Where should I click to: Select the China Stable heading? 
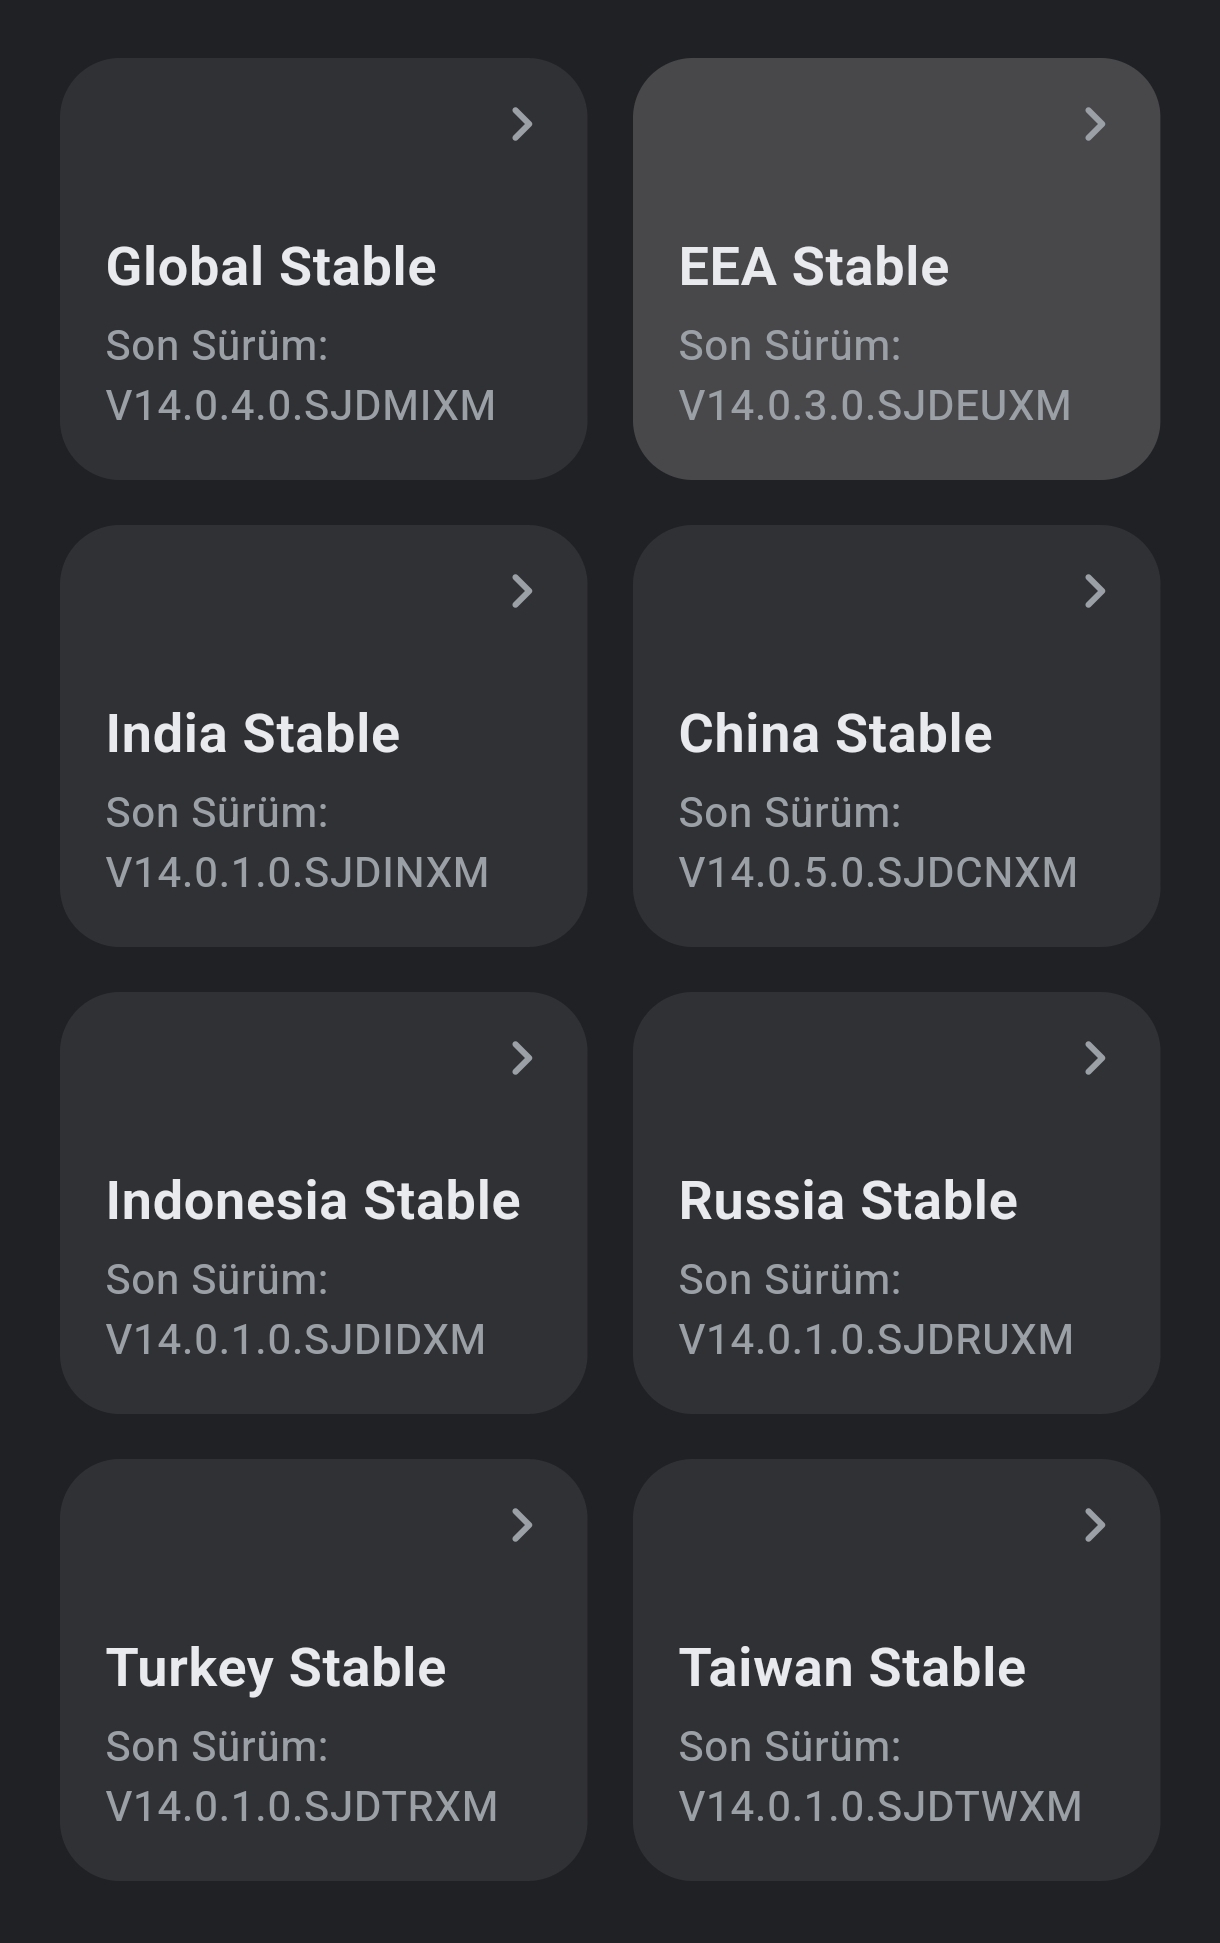[x=835, y=734]
